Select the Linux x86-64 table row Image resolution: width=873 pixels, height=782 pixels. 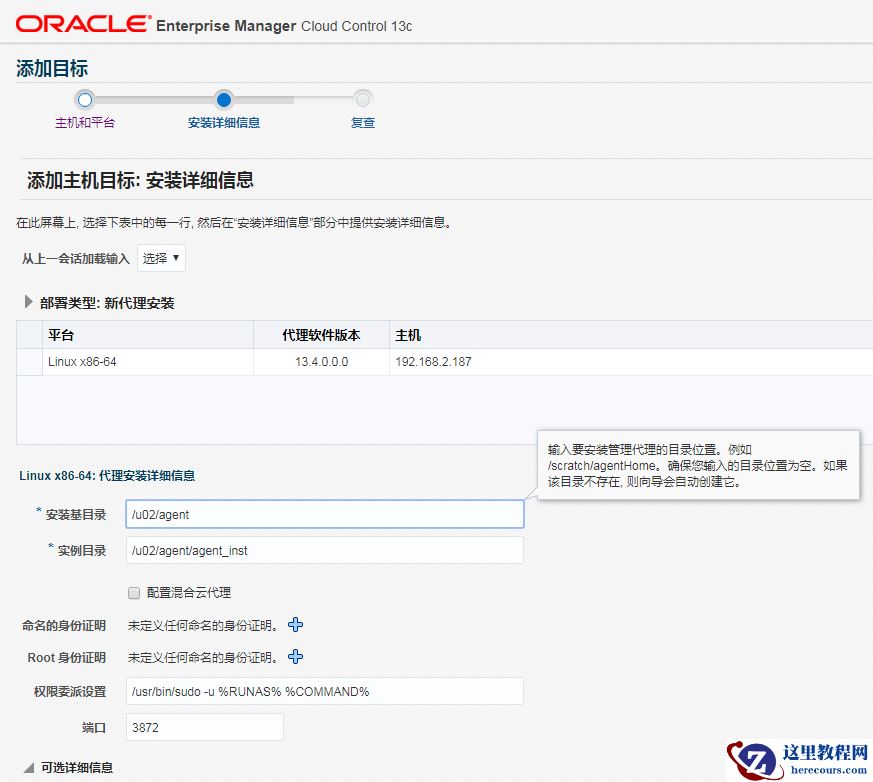point(445,362)
